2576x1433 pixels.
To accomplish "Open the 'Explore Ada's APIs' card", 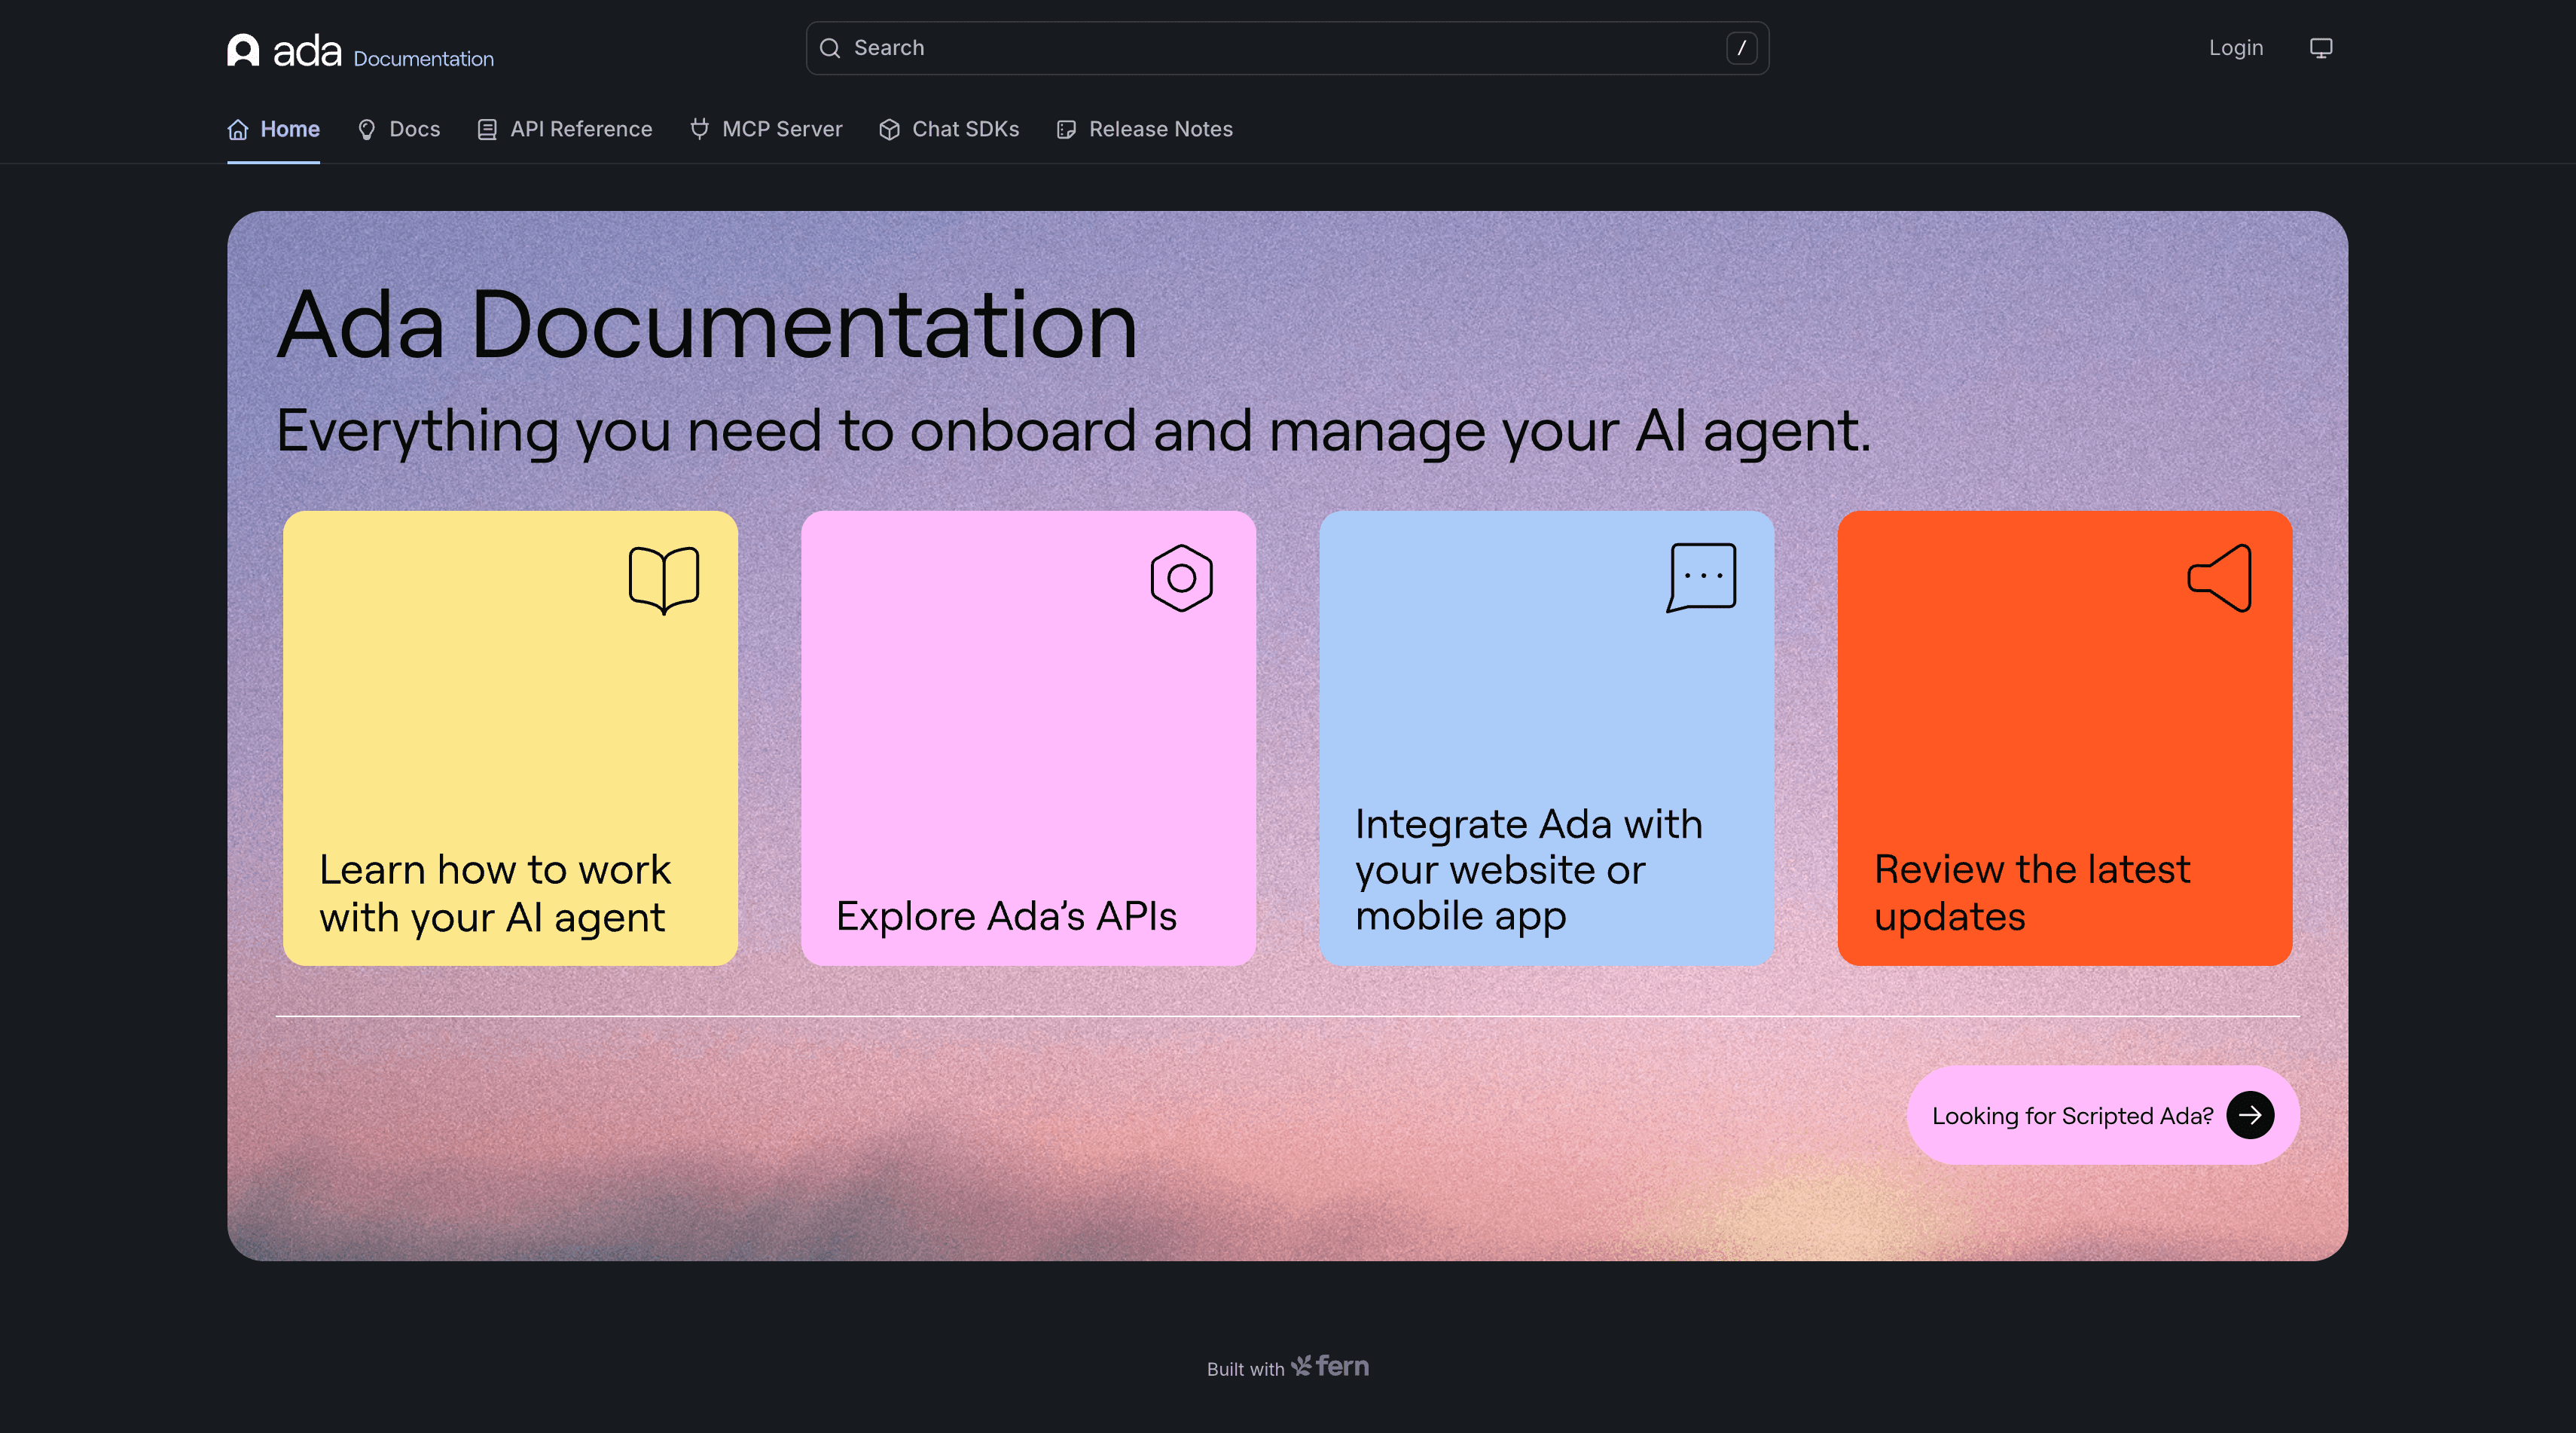I will pyautogui.click(x=1028, y=738).
